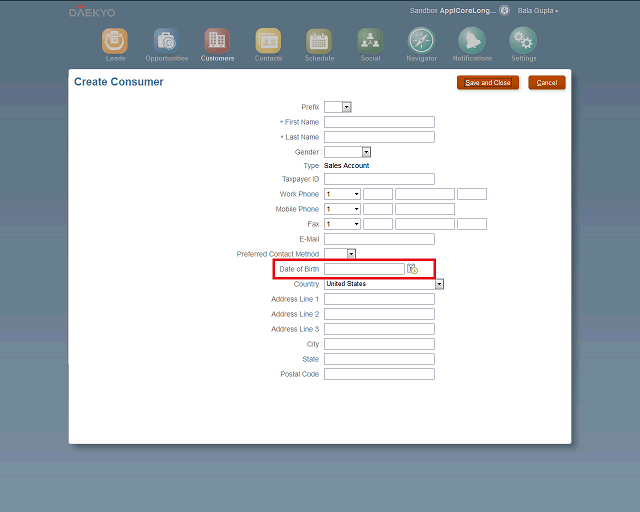Click the City input field
This screenshot has height=512, width=640.
pyautogui.click(x=379, y=344)
